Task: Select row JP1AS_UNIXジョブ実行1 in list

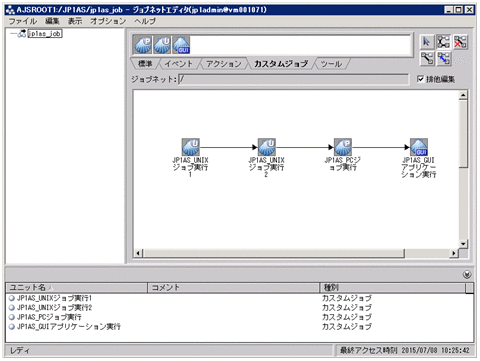Action: click(239, 298)
